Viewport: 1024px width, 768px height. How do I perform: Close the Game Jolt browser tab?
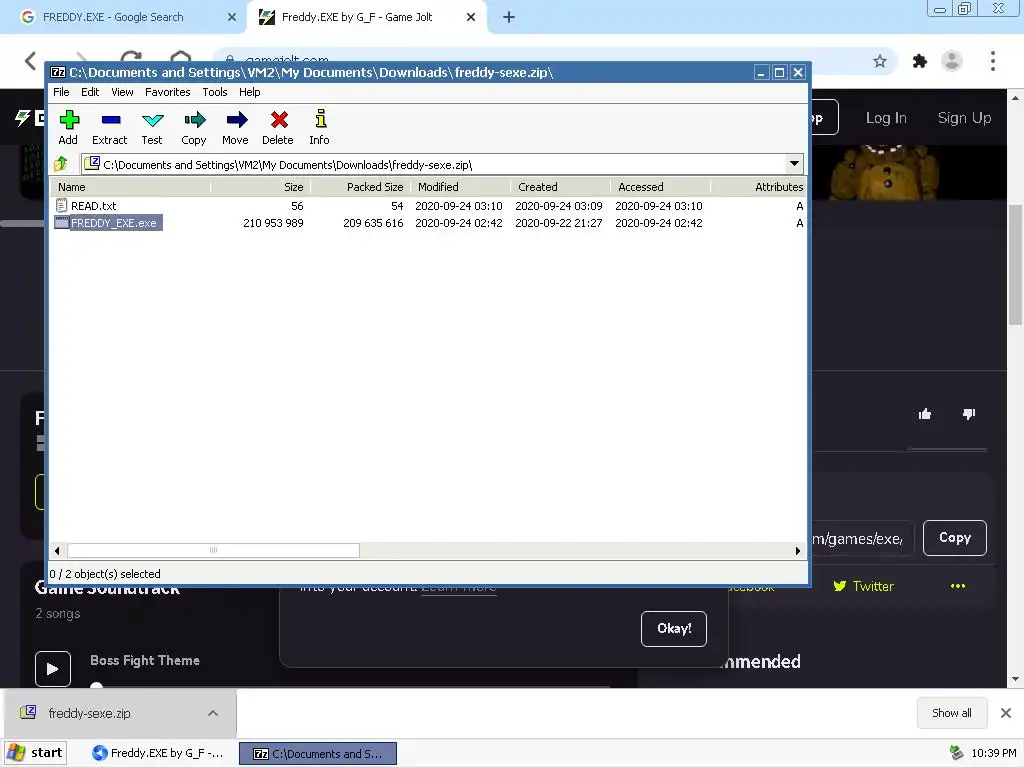[471, 17]
